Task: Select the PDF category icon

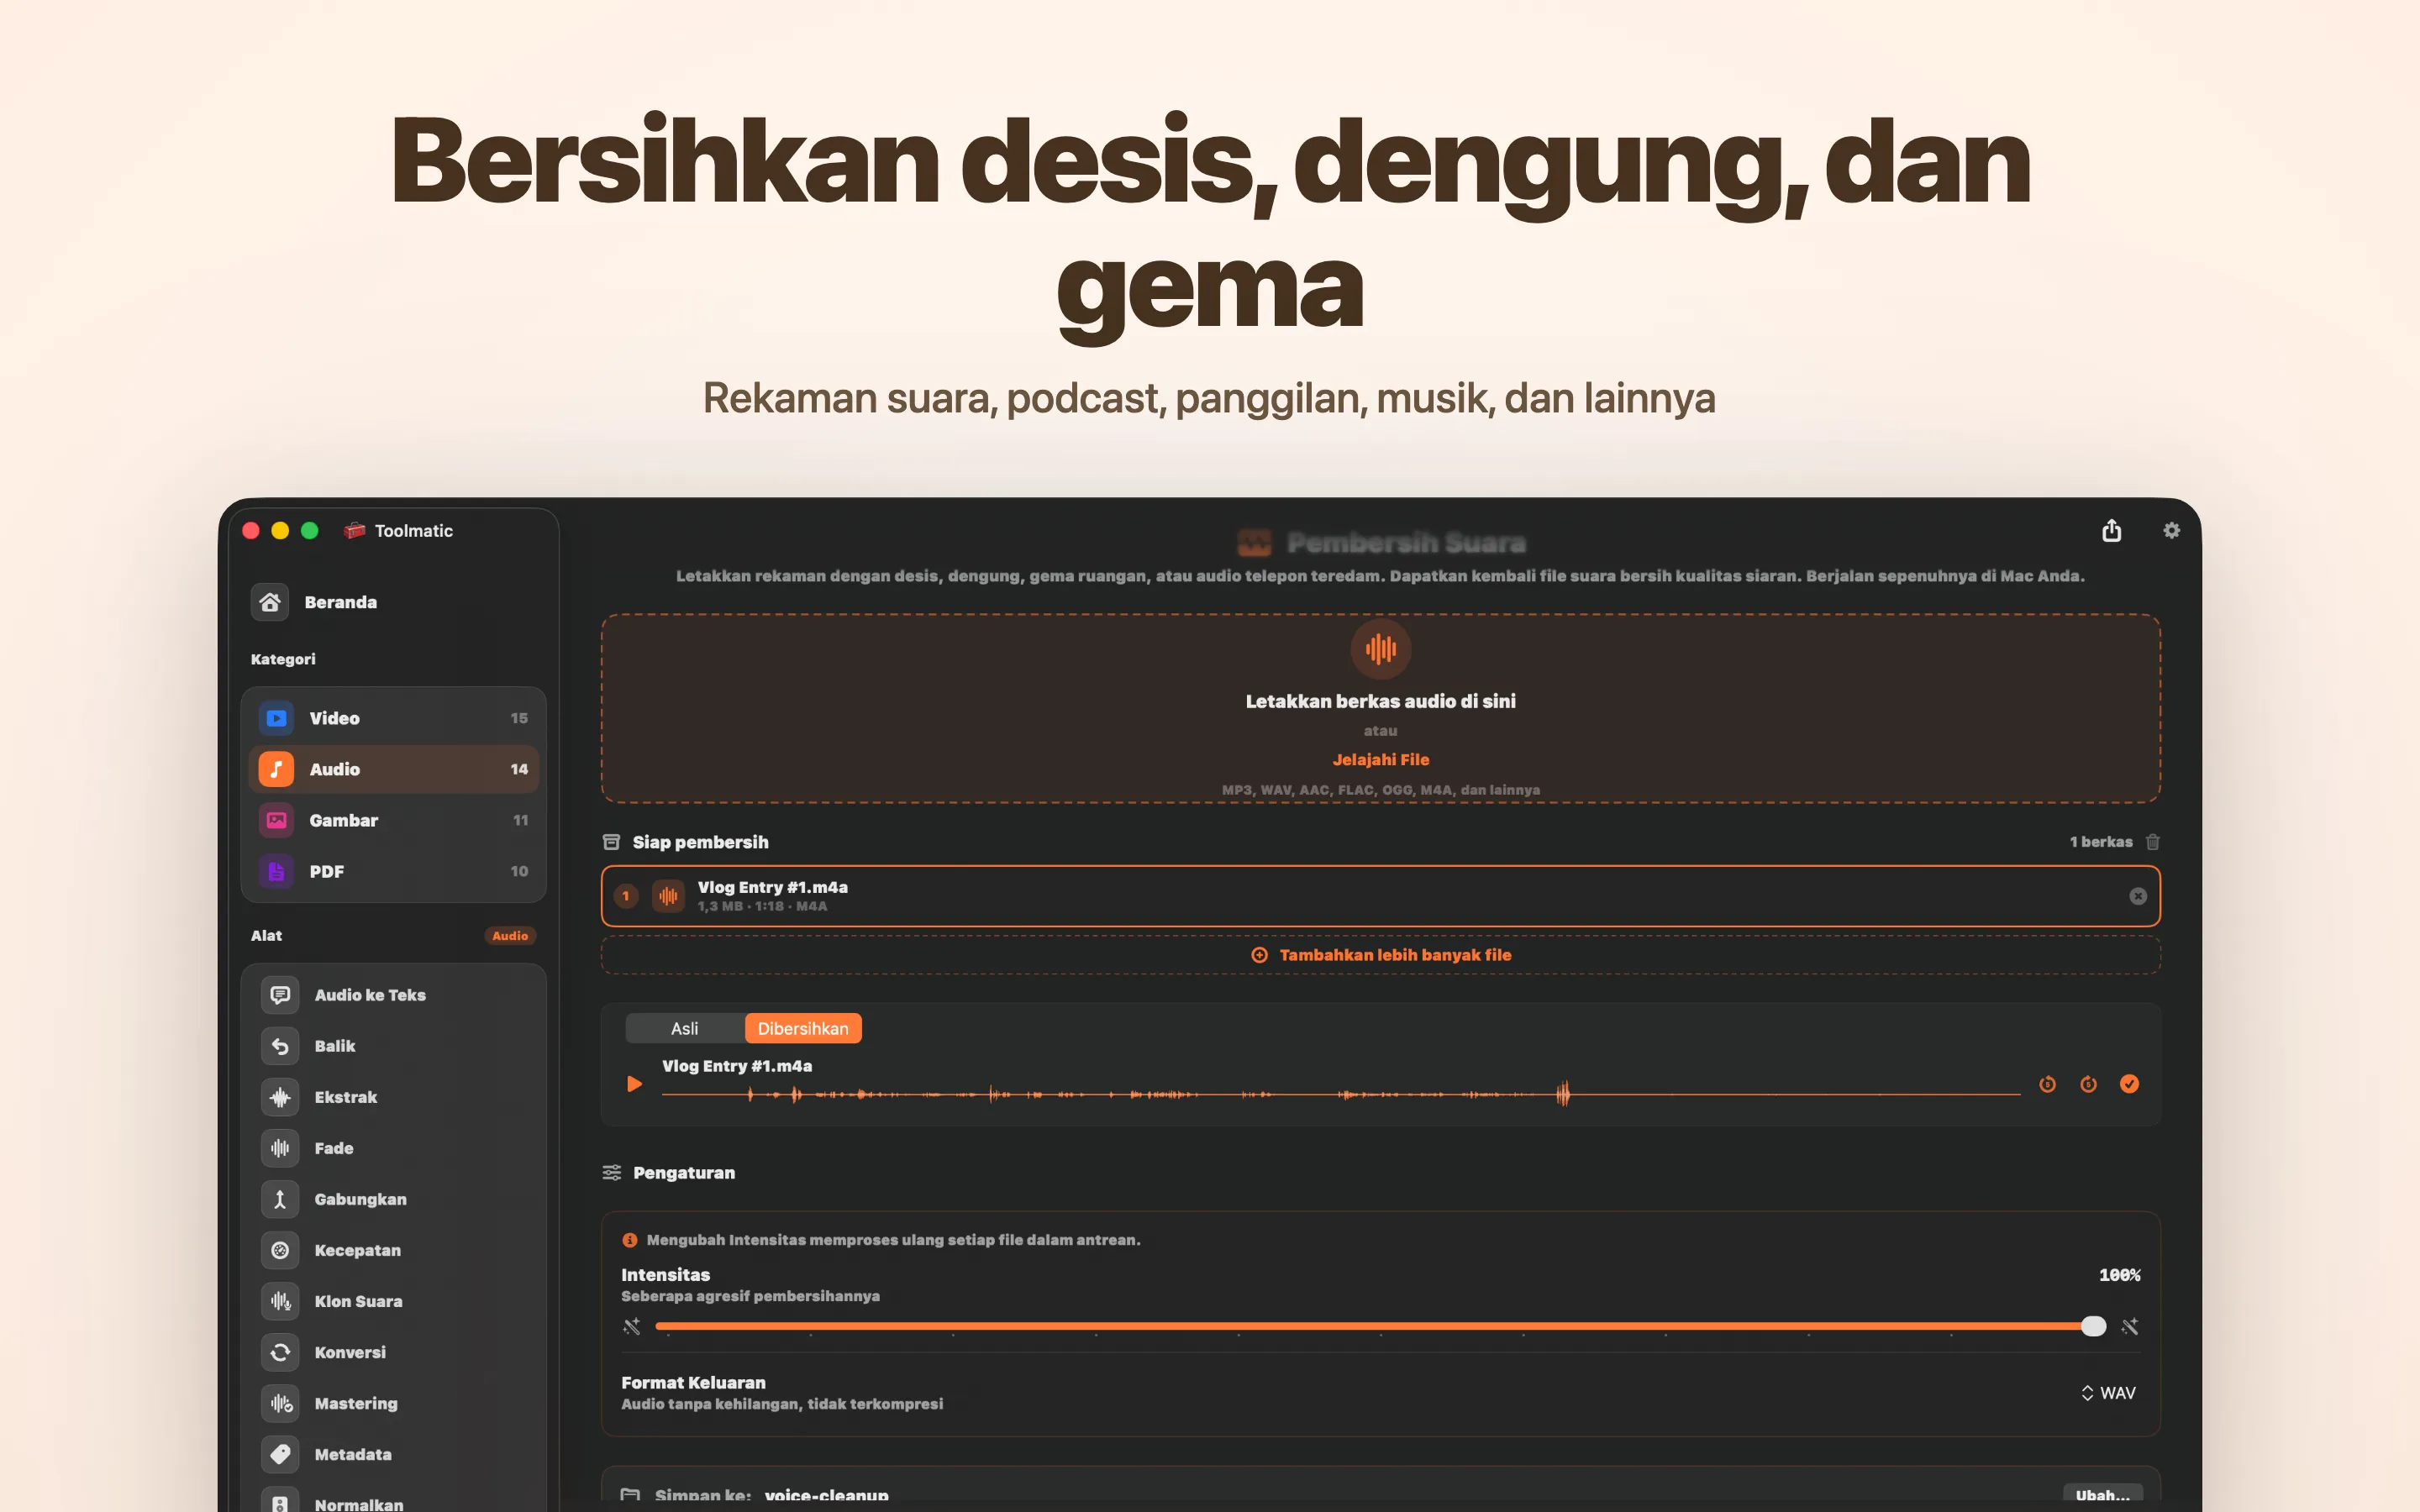Action: pyautogui.click(x=276, y=871)
